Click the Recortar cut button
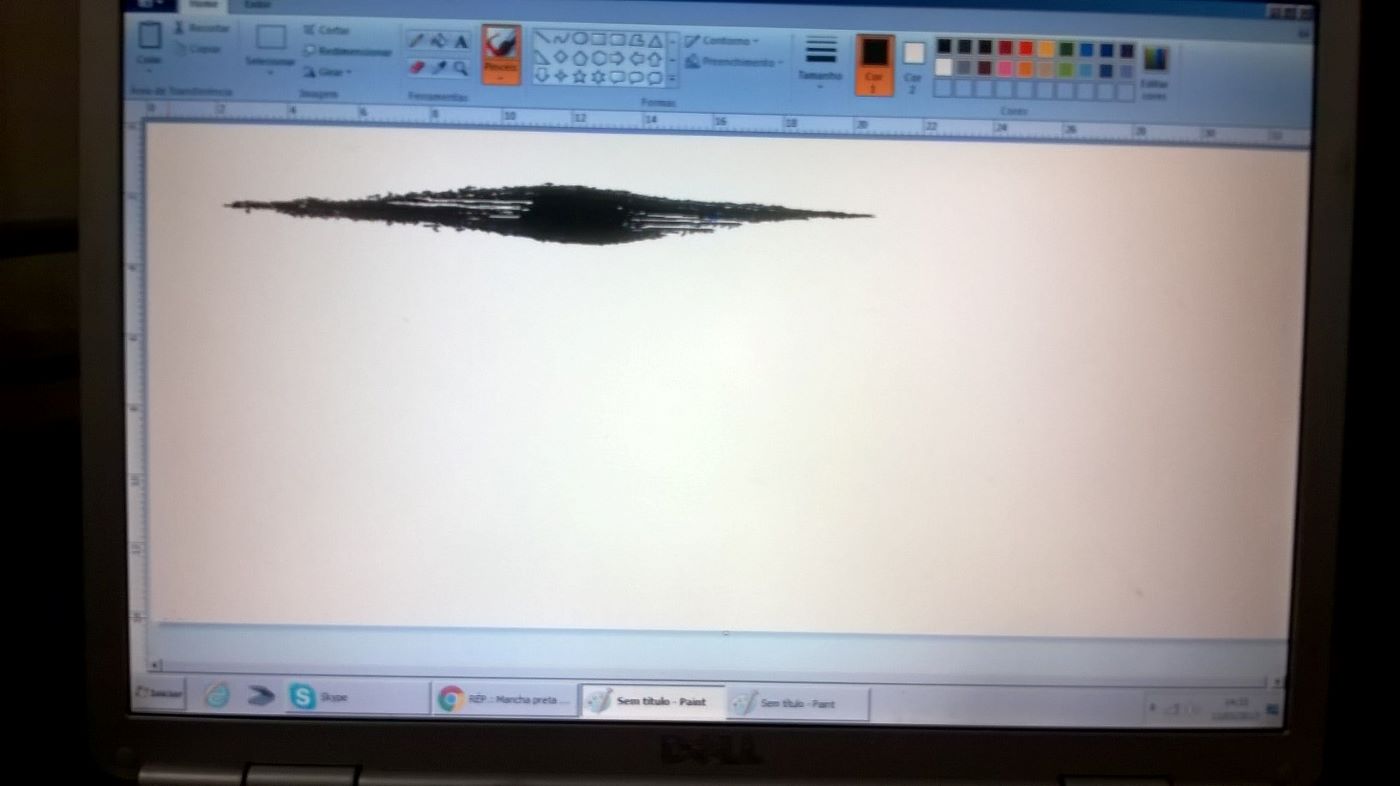The height and width of the screenshot is (786, 1400). [201, 28]
